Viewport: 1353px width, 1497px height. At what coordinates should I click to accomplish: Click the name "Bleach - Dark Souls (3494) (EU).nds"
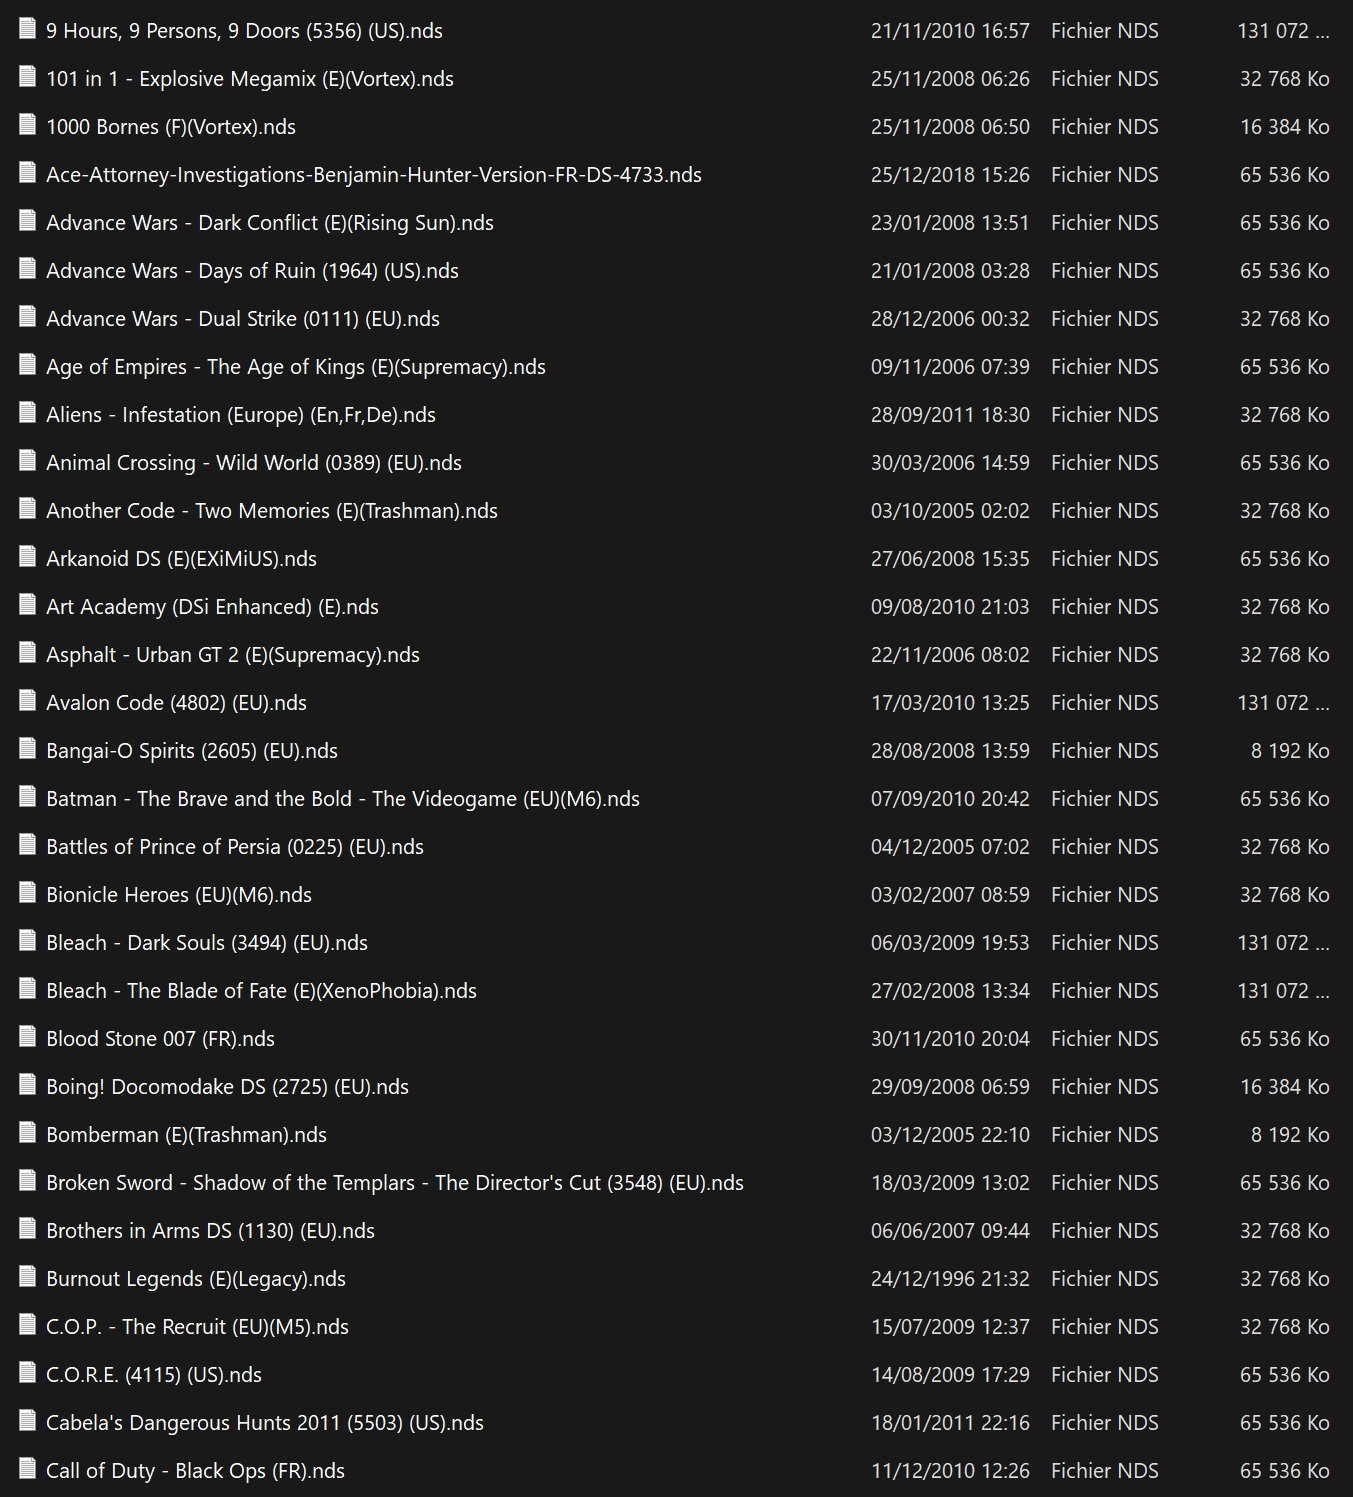pyautogui.click(x=207, y=943)
